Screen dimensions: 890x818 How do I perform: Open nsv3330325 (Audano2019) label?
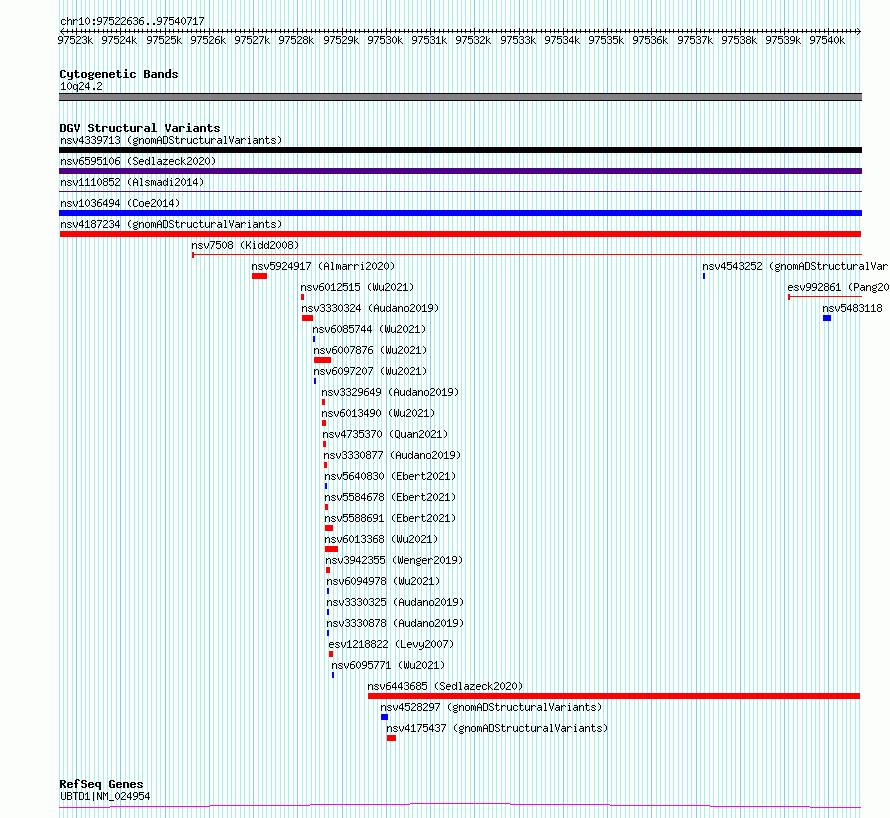[x=395, y=602]
